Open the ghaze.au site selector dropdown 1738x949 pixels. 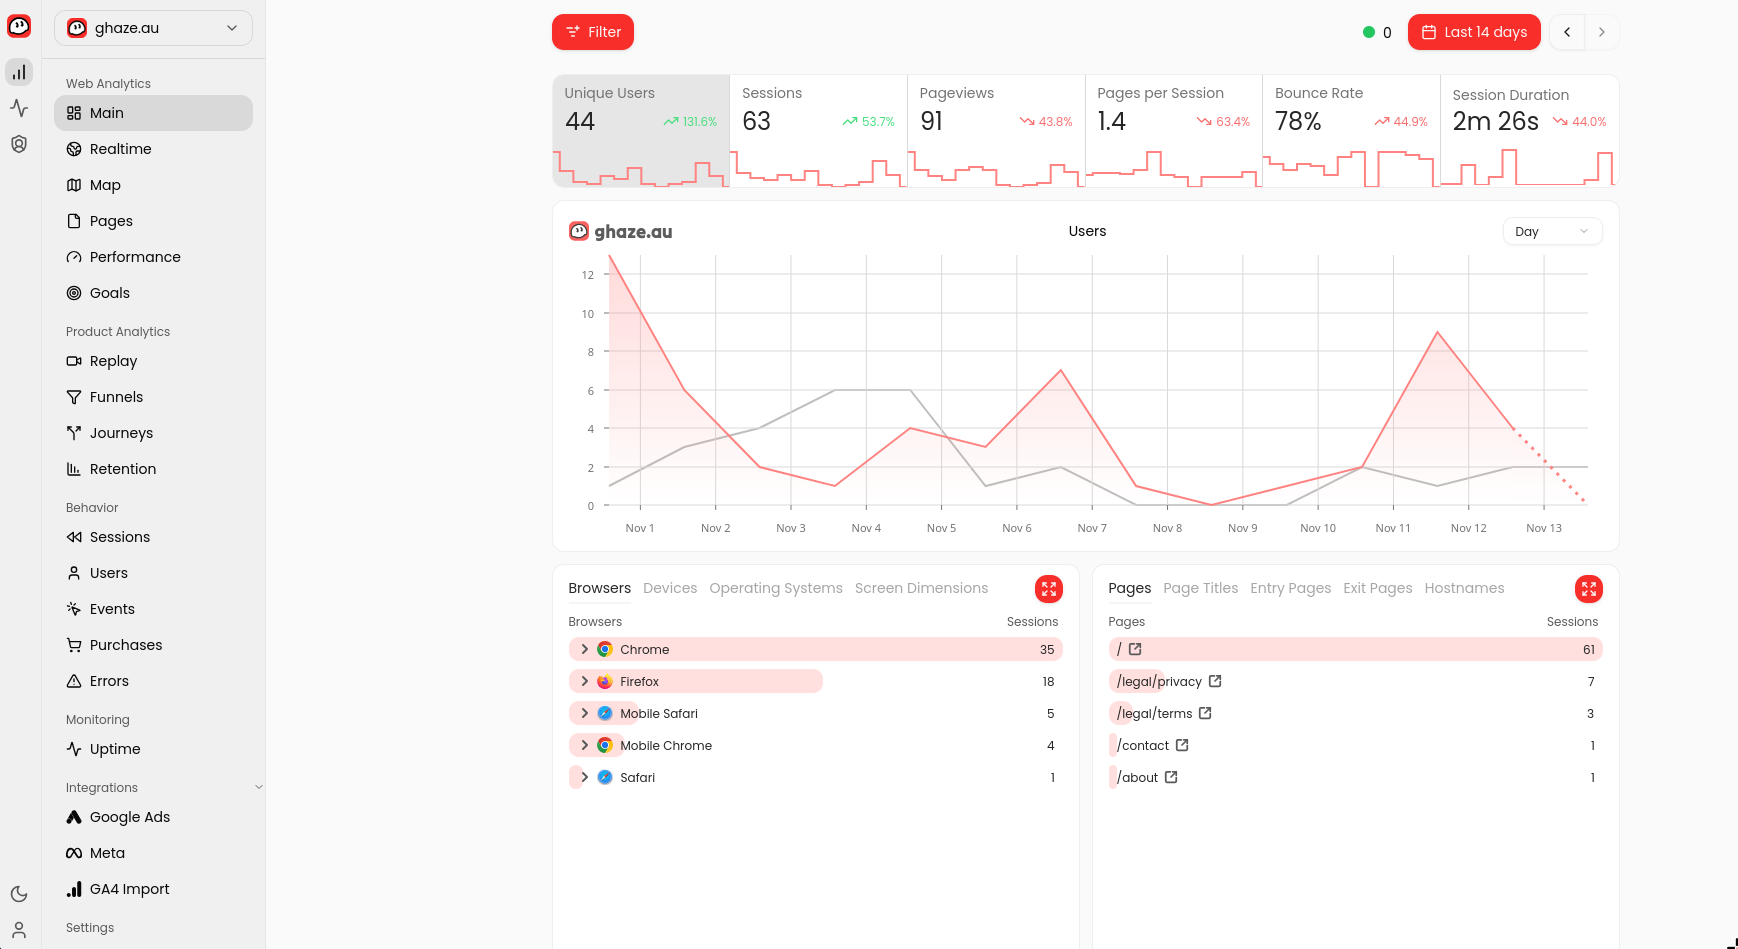click(x=153, y=28)
